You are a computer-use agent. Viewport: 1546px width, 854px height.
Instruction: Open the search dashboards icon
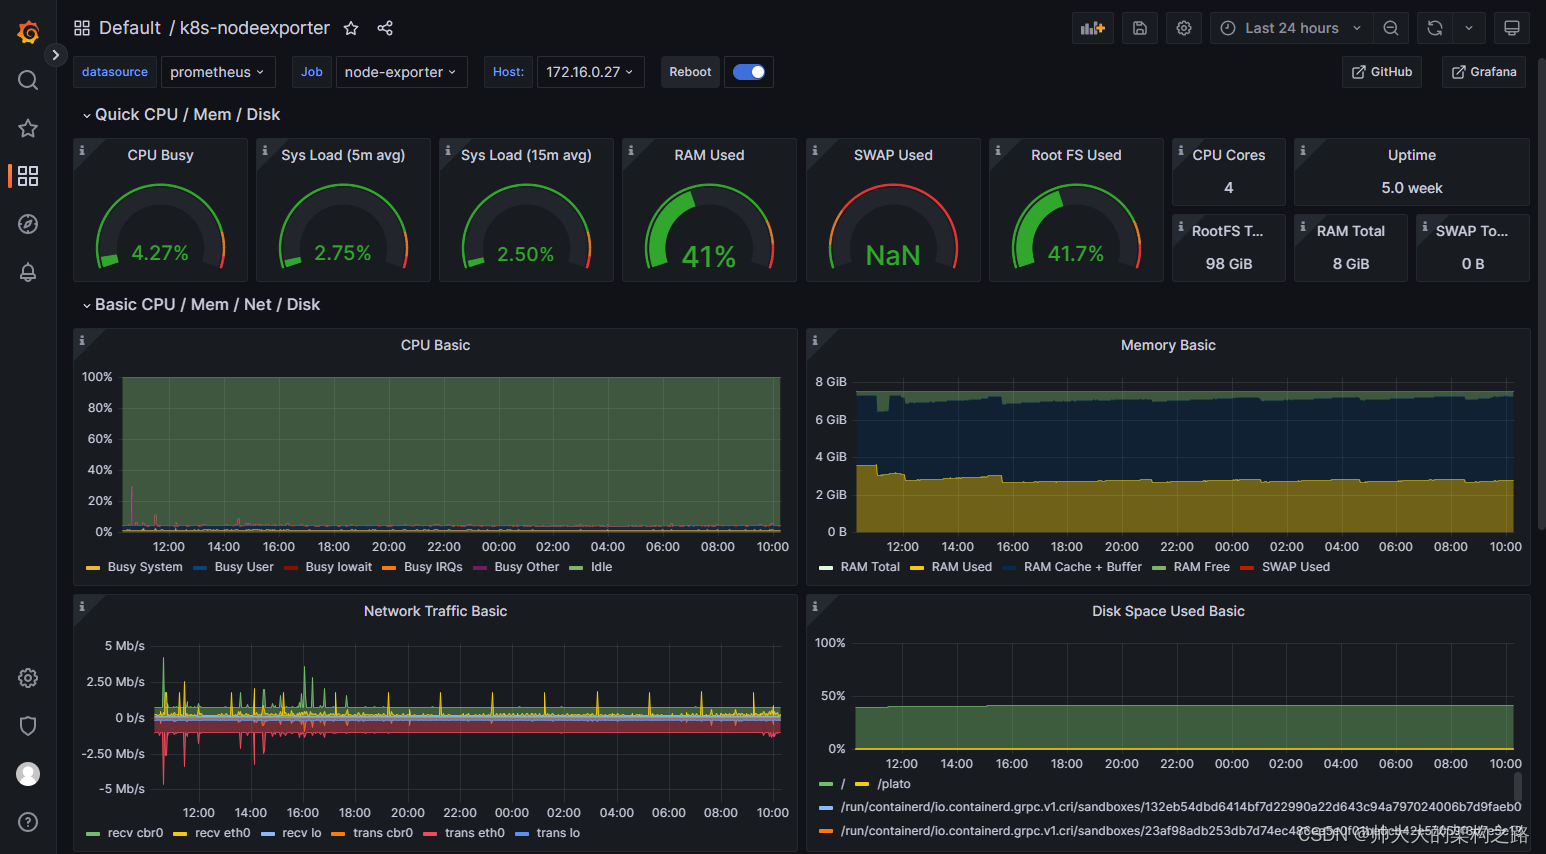coord(28,80)
